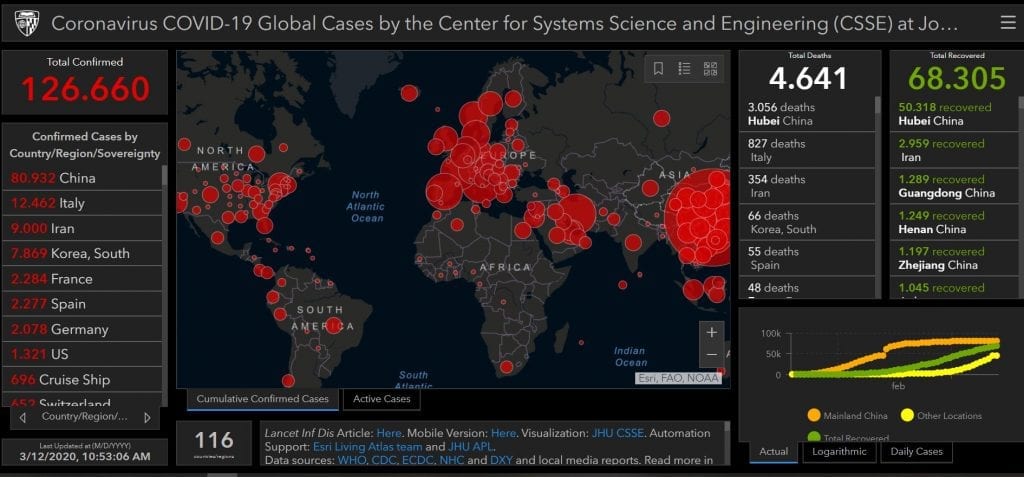Open the WHO data source link
The height and width of the screenshot is (477, 1024).
coord(353,460)
